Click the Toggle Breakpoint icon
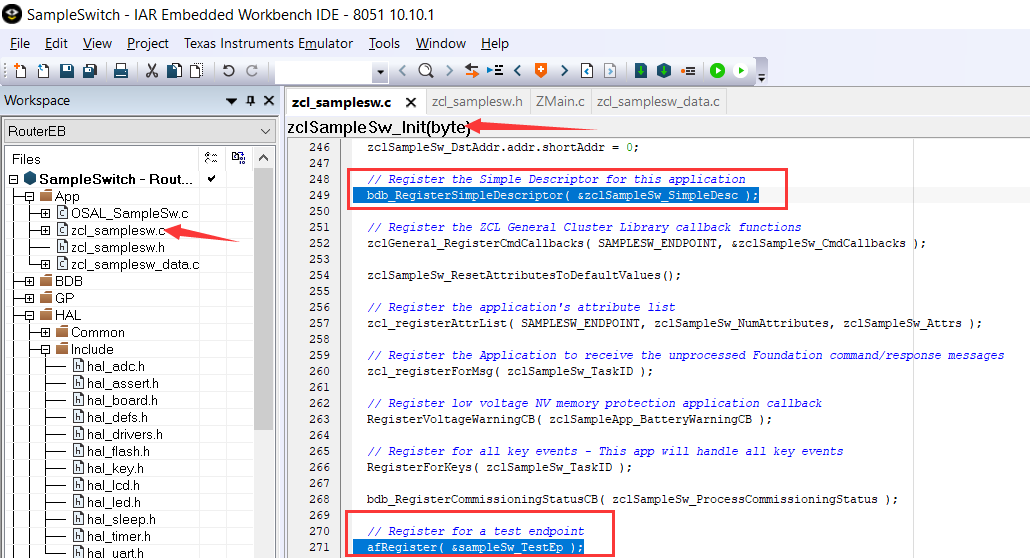This screenshot has height=558, width=1030. (688, 70)
